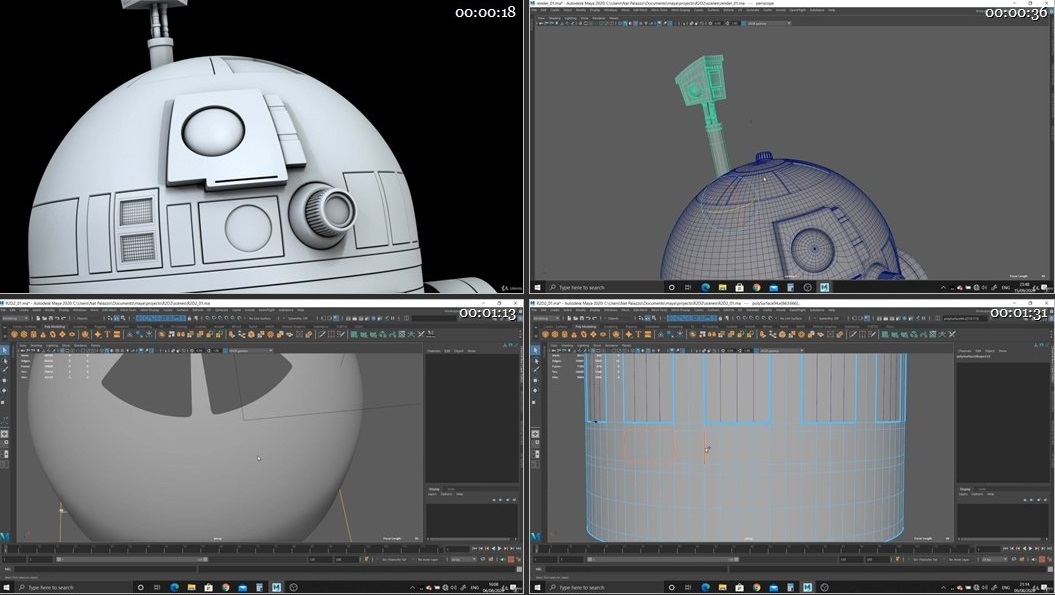Click Play Backward button in 00:01:13 window

493,549
